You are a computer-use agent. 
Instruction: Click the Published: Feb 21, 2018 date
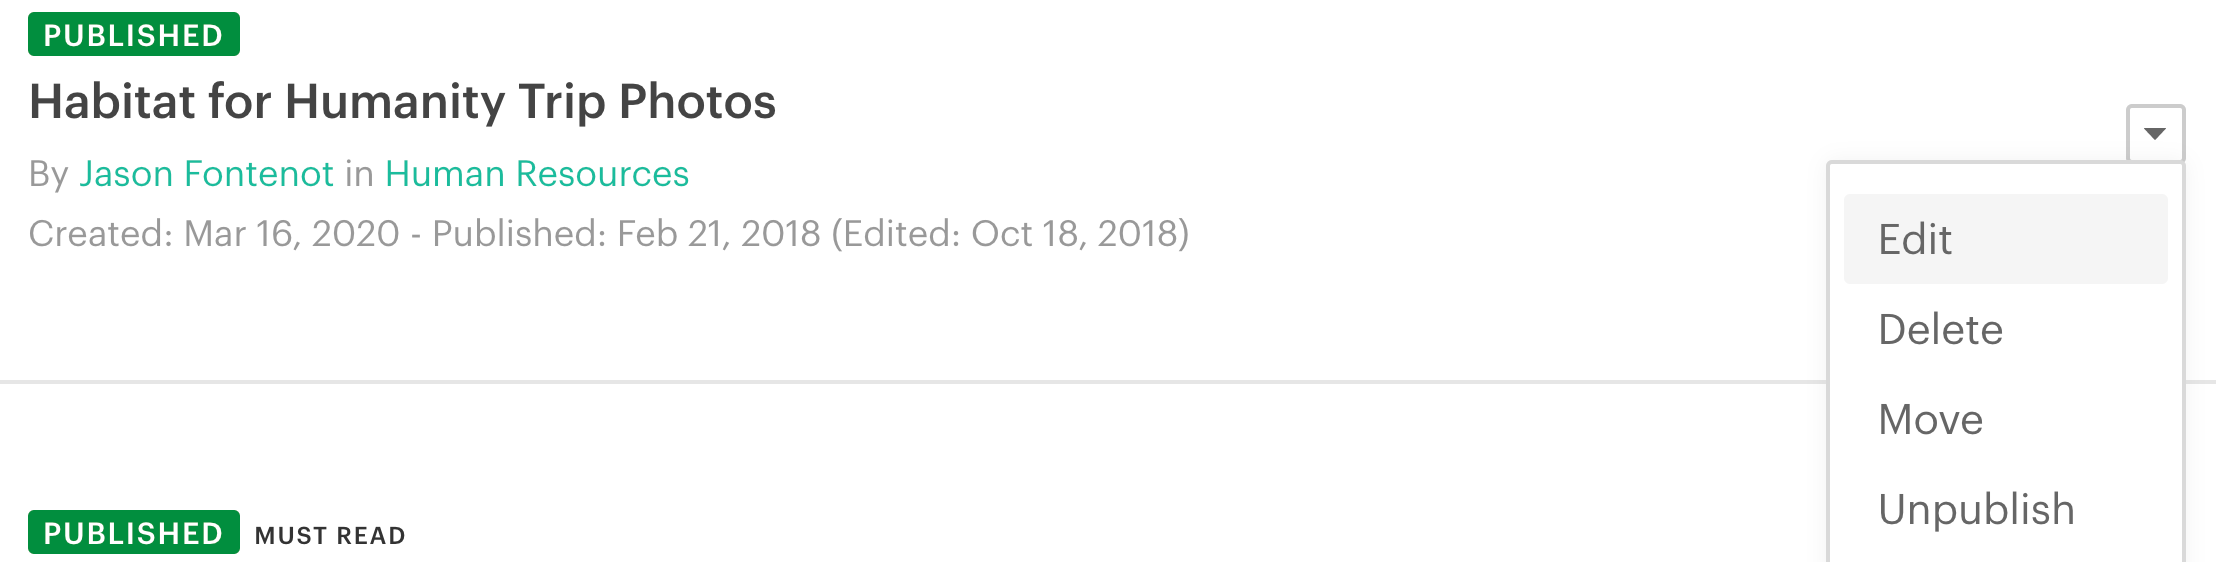point(626,233)
